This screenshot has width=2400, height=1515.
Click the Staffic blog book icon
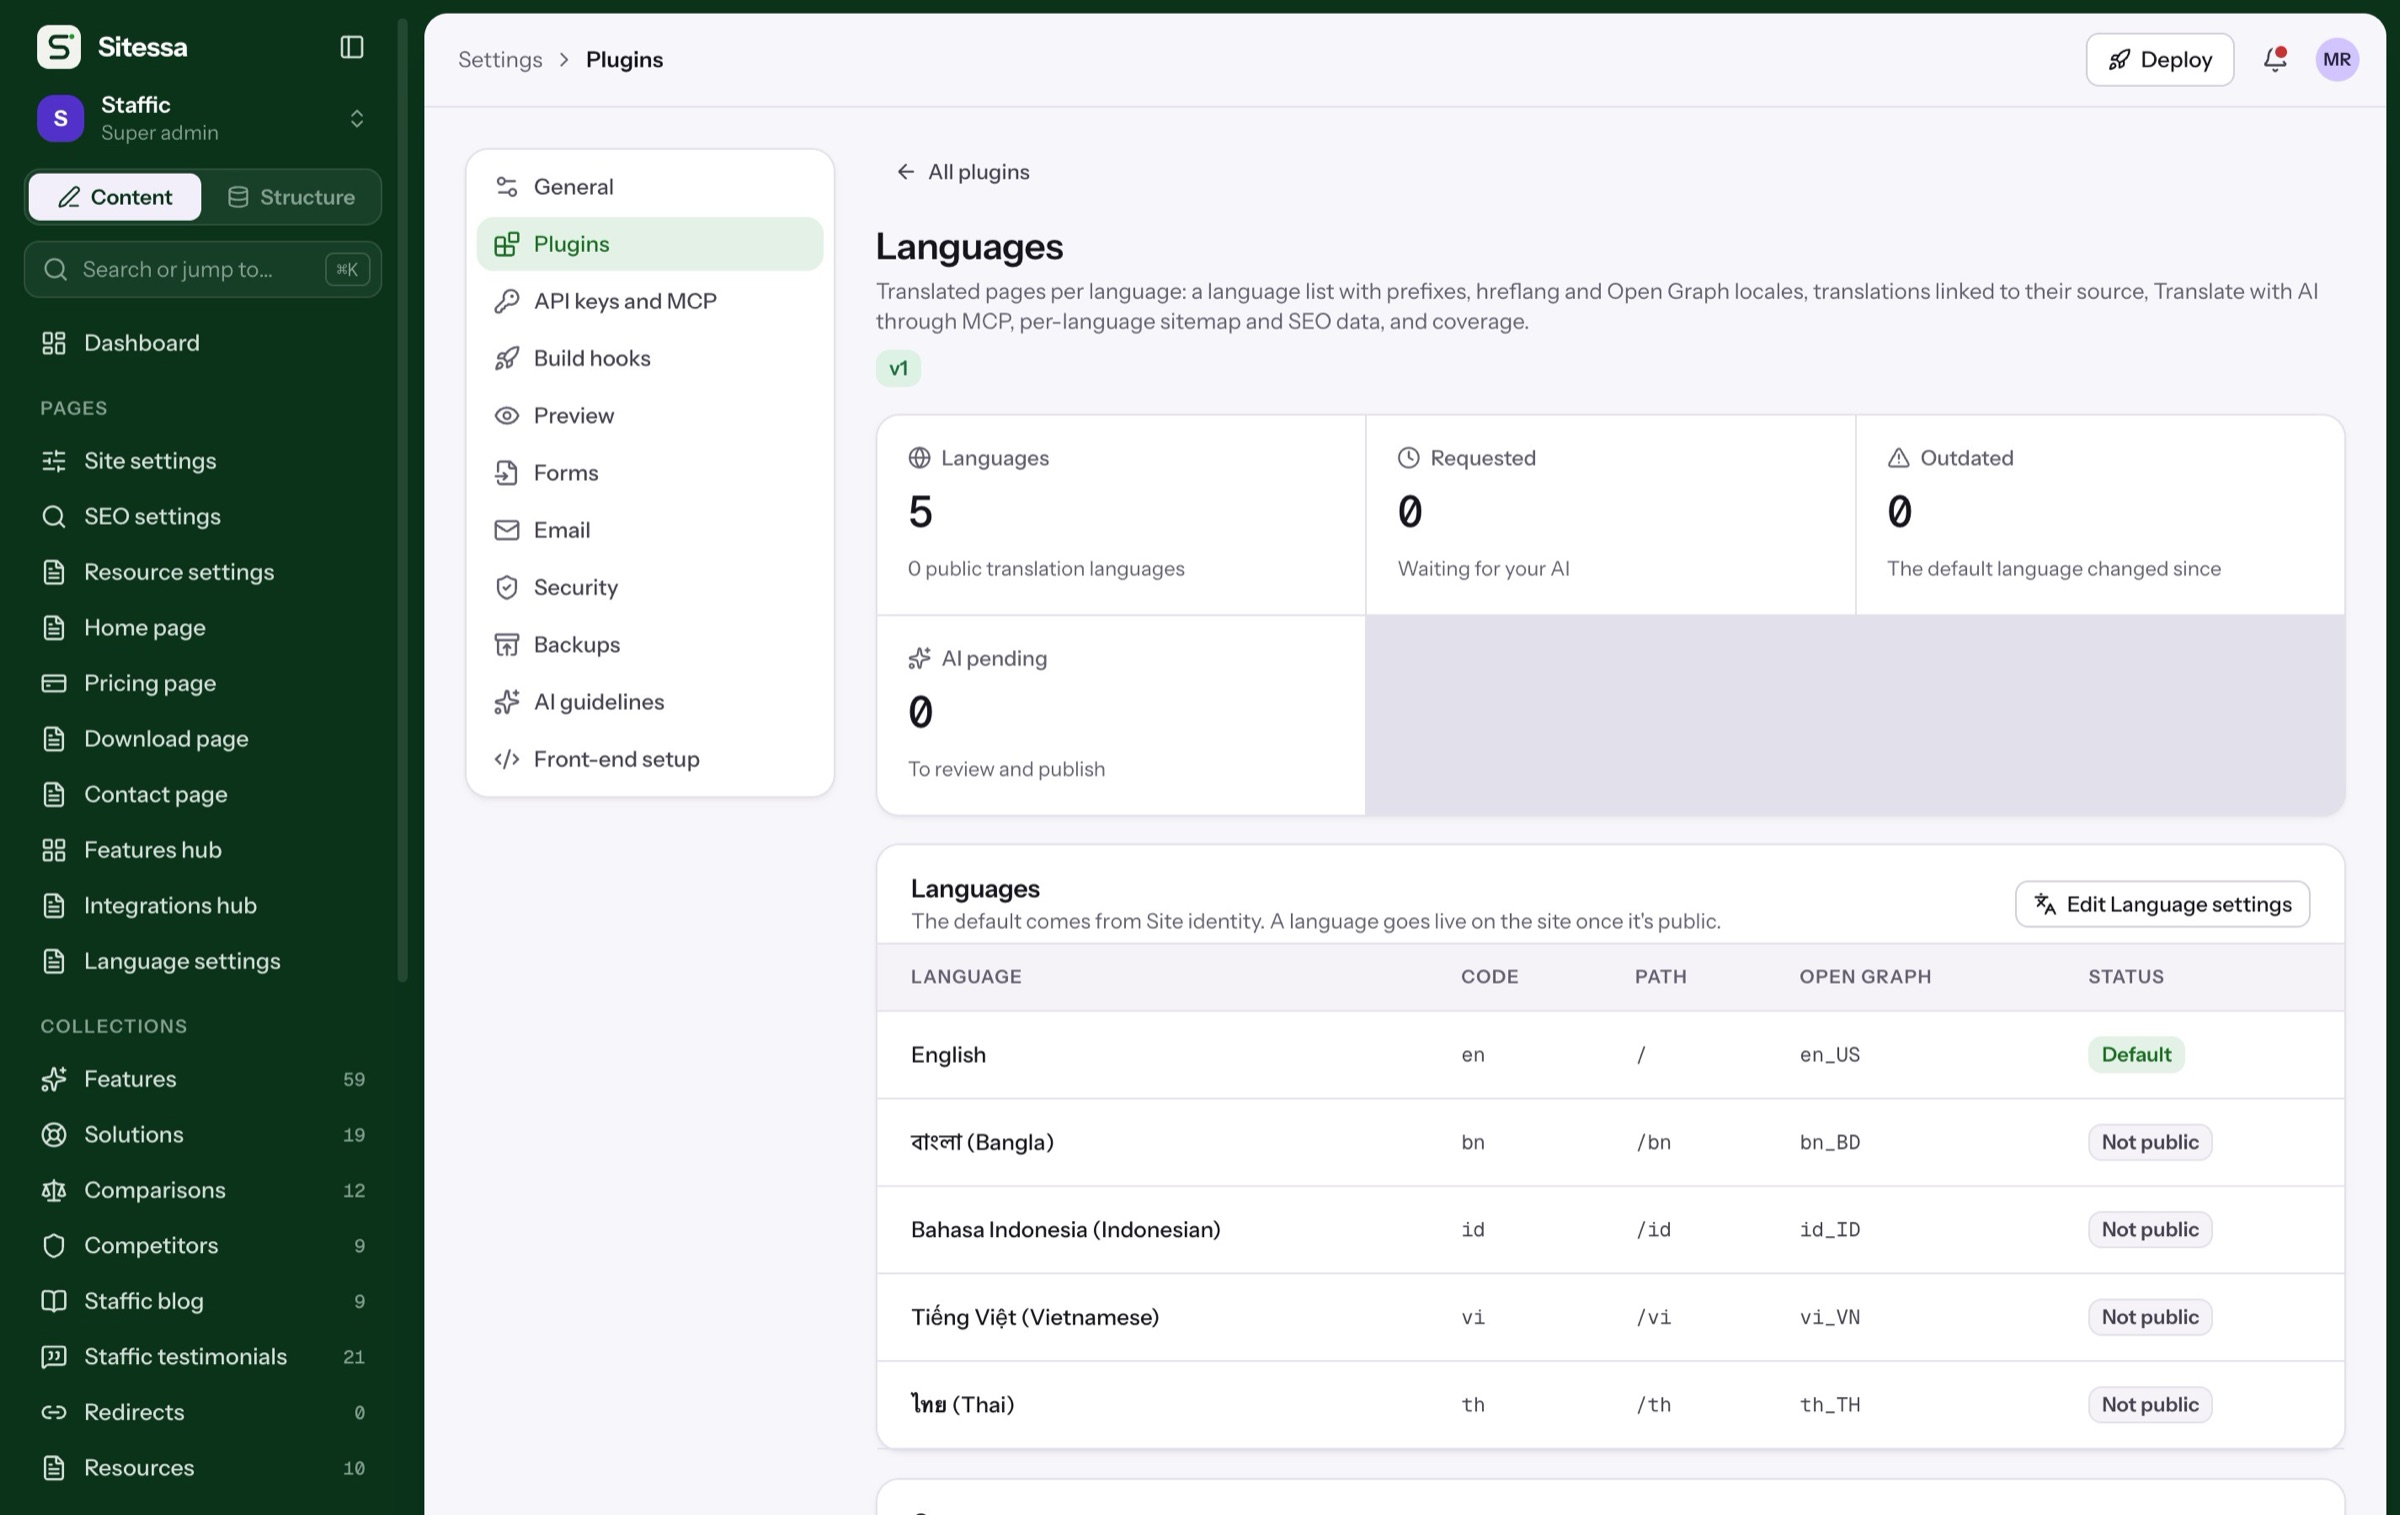(54, 1301)
